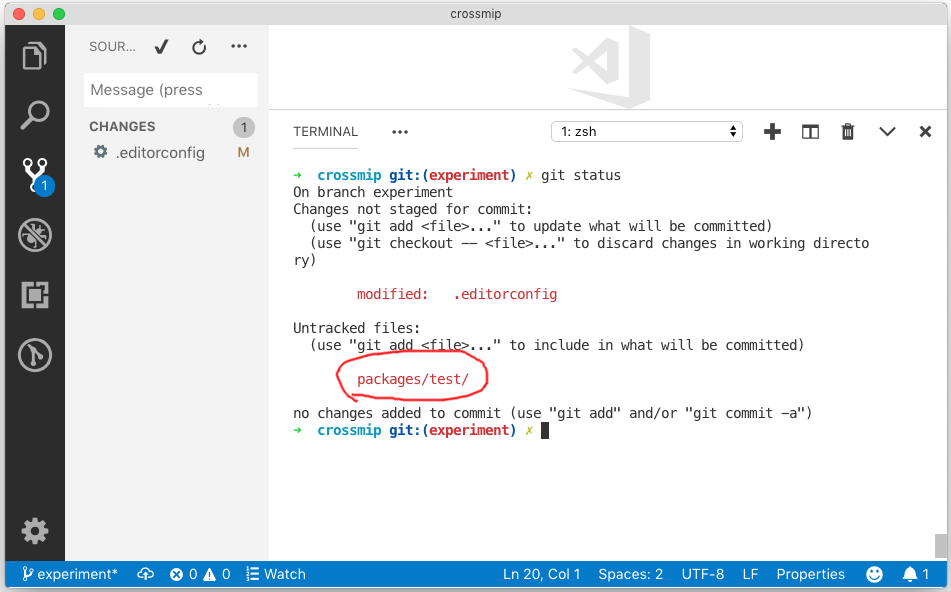Commit changes with the checkmark icon
Screen dimensions: 951x592
[161, 46]
